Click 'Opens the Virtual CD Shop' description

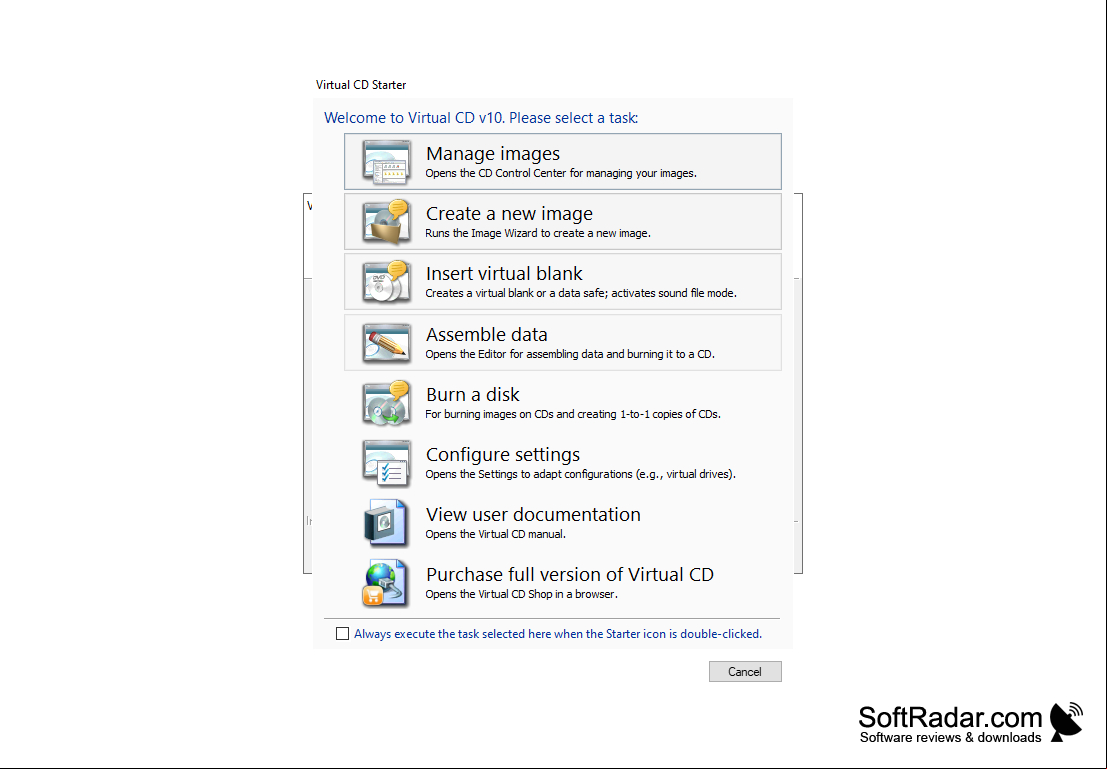(x=521, y=594)
